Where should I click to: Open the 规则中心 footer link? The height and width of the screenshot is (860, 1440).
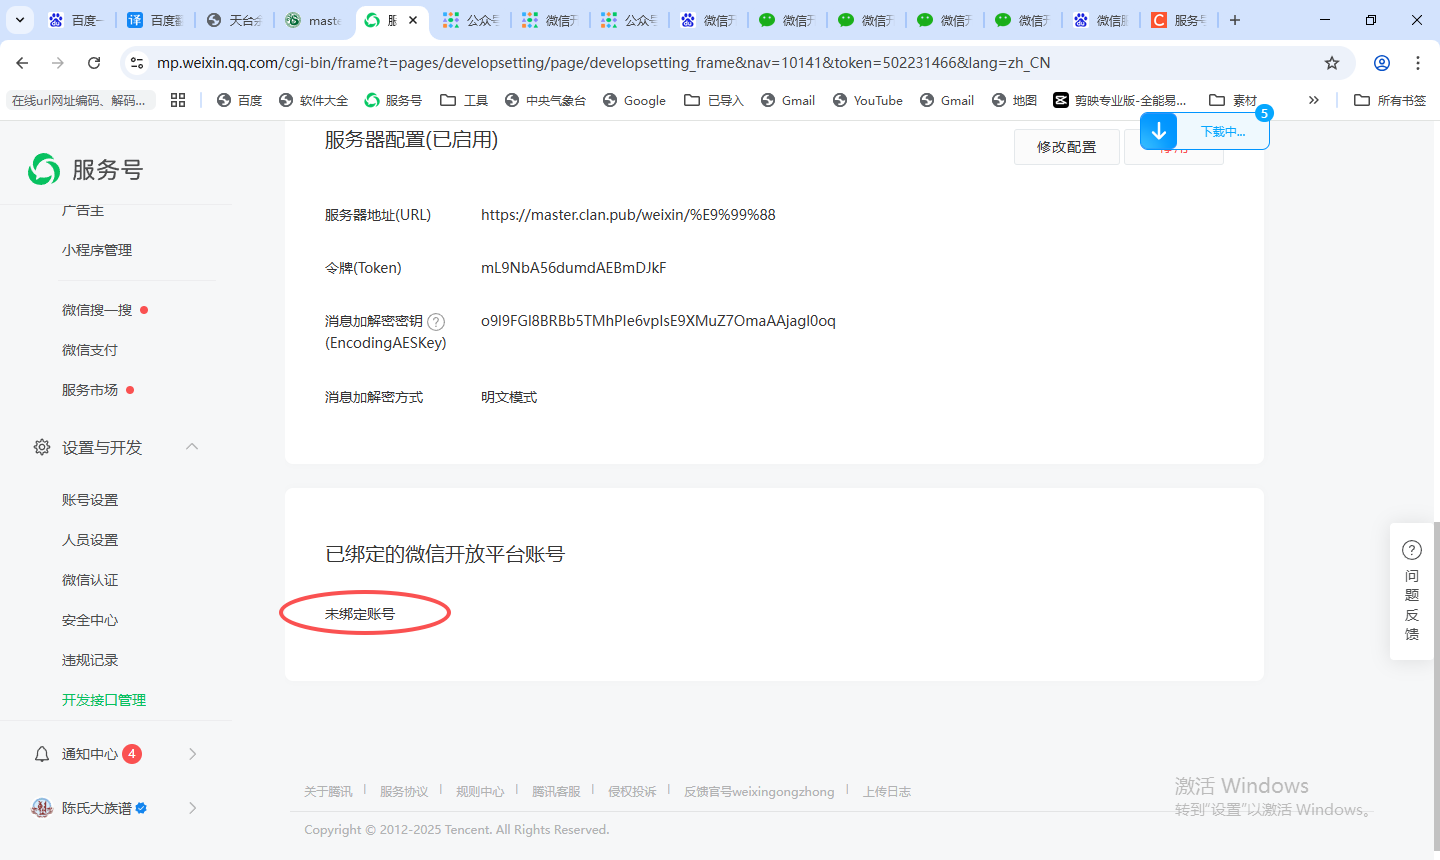click(480, 791)
